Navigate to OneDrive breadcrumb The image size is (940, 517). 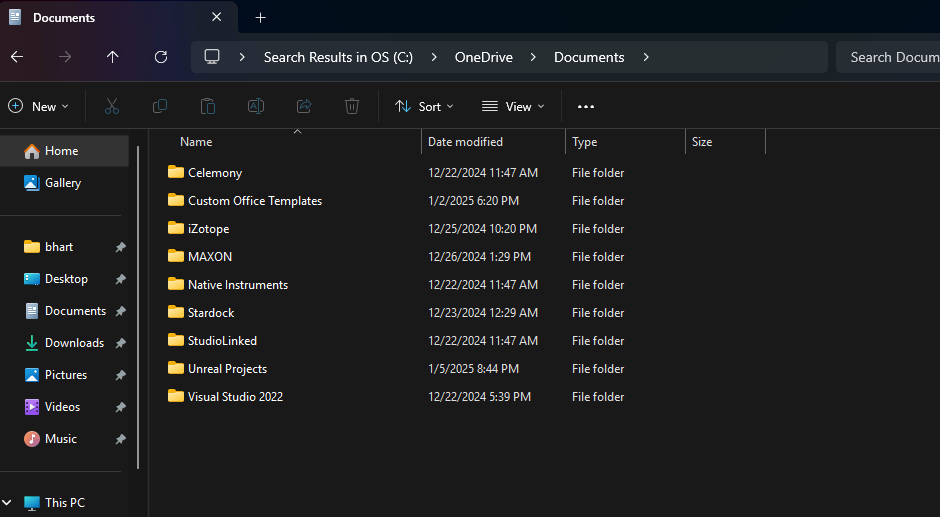[484, 57]
